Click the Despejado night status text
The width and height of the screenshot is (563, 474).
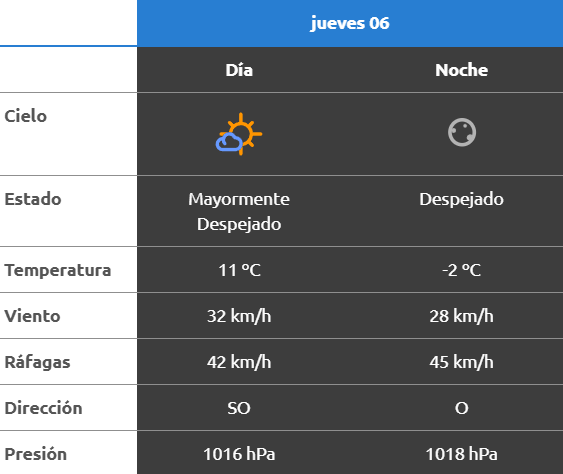pyautogui.click(x=461, y=200)
